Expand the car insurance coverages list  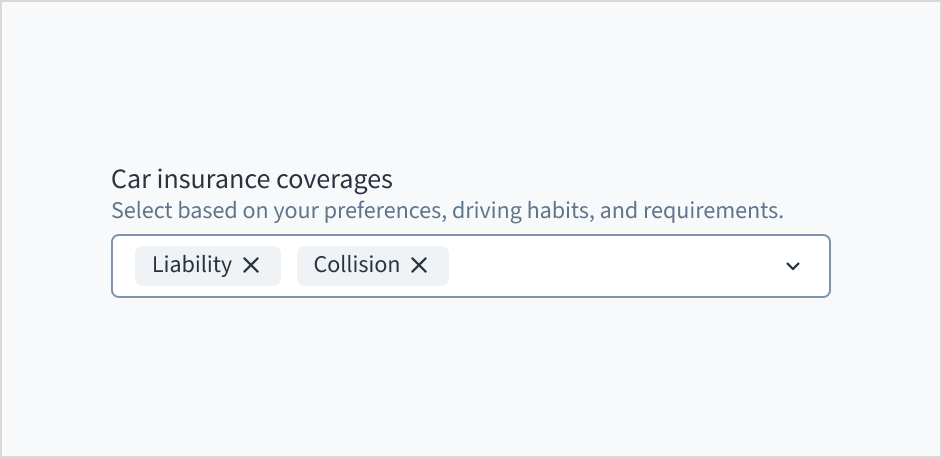pos(793,266)
